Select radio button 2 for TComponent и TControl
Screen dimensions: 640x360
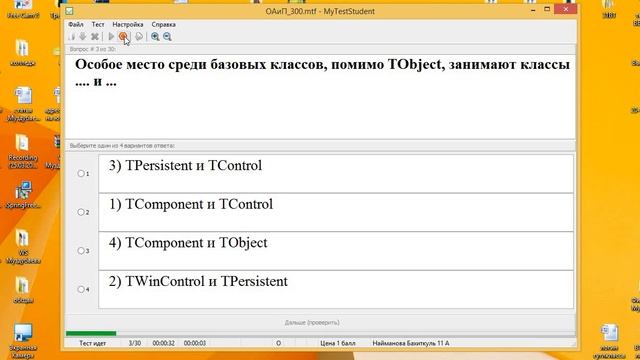pyautogui.click(x=81, y=212)
